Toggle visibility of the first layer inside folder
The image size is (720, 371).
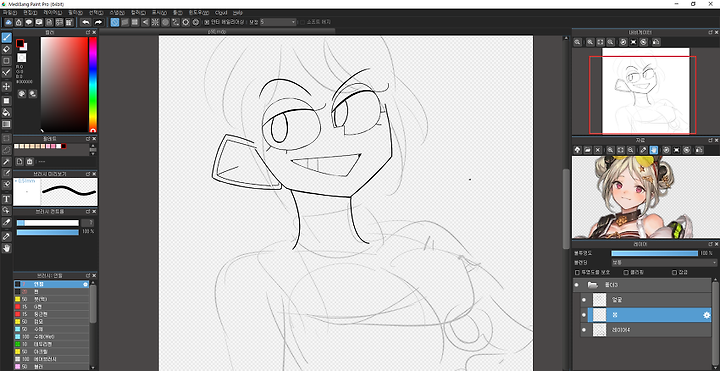[584, 300]
